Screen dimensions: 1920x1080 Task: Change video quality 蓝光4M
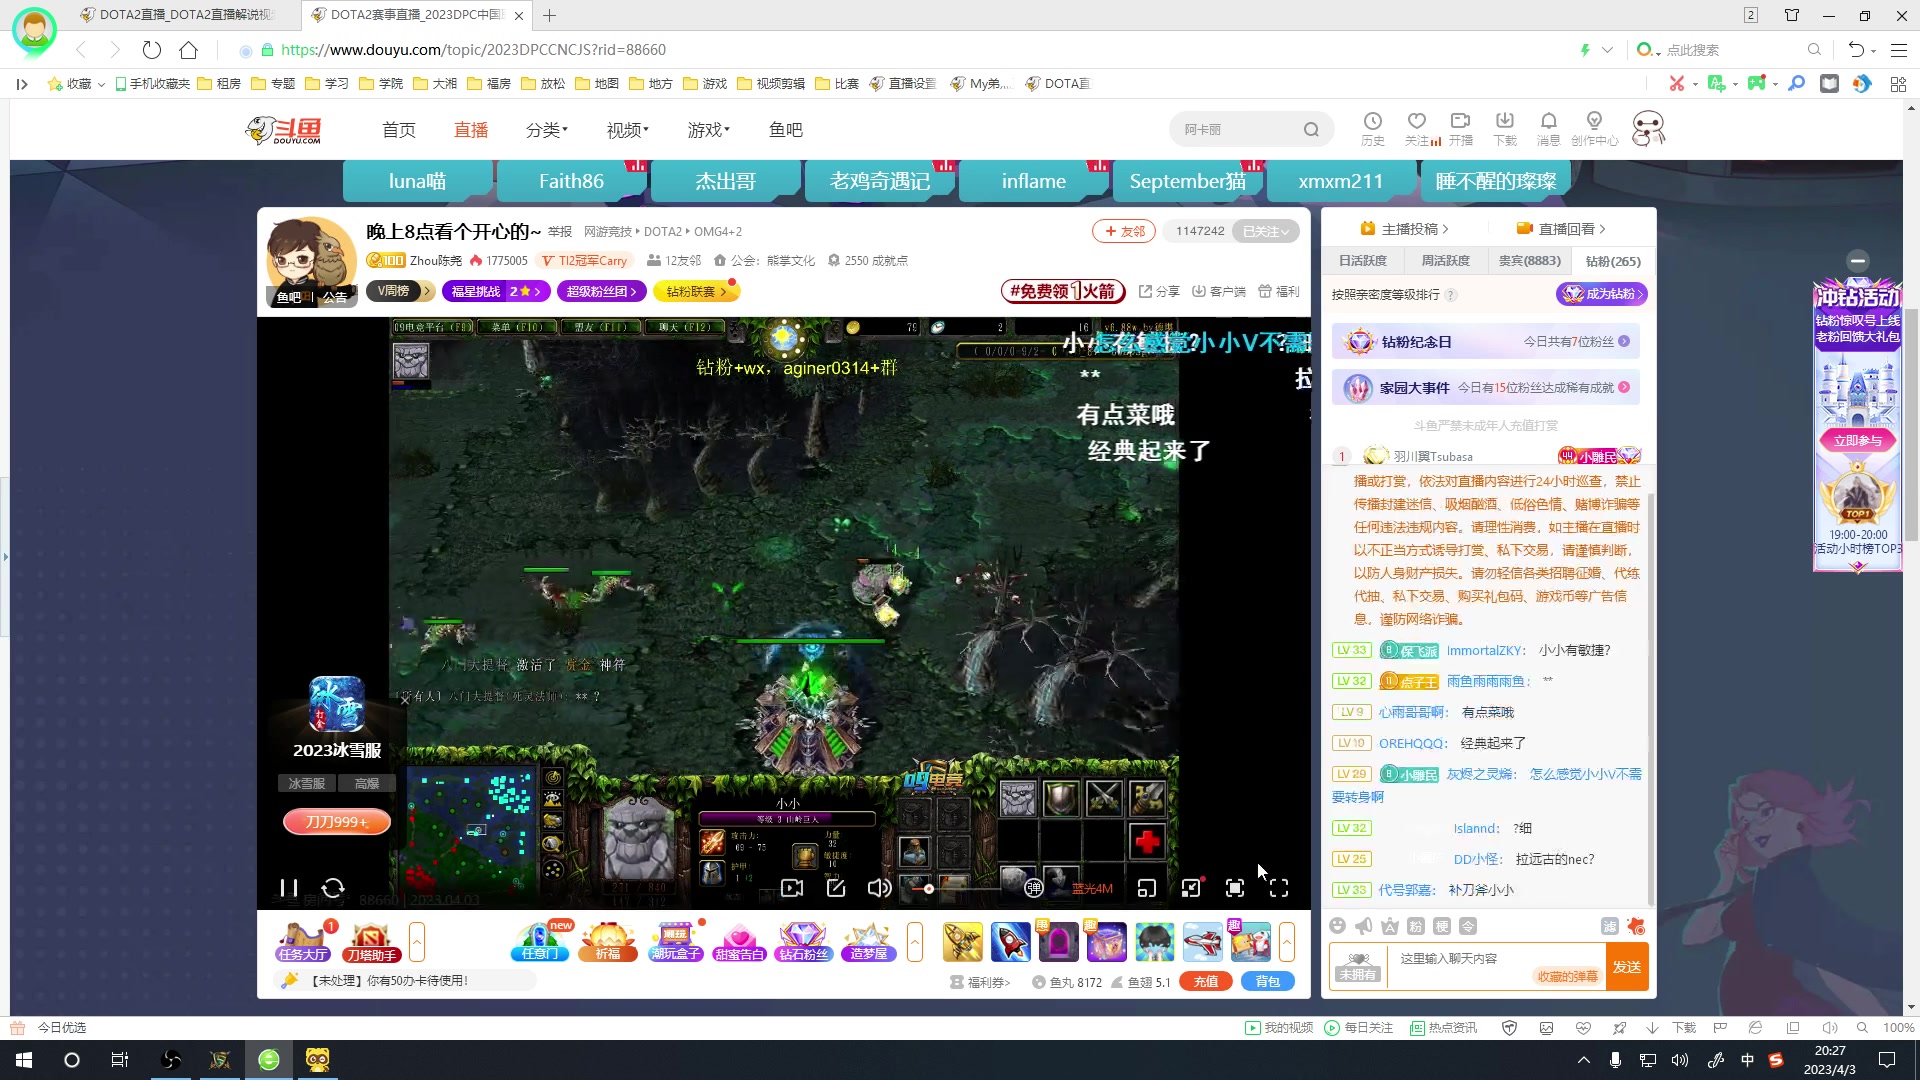[1092, 889]
